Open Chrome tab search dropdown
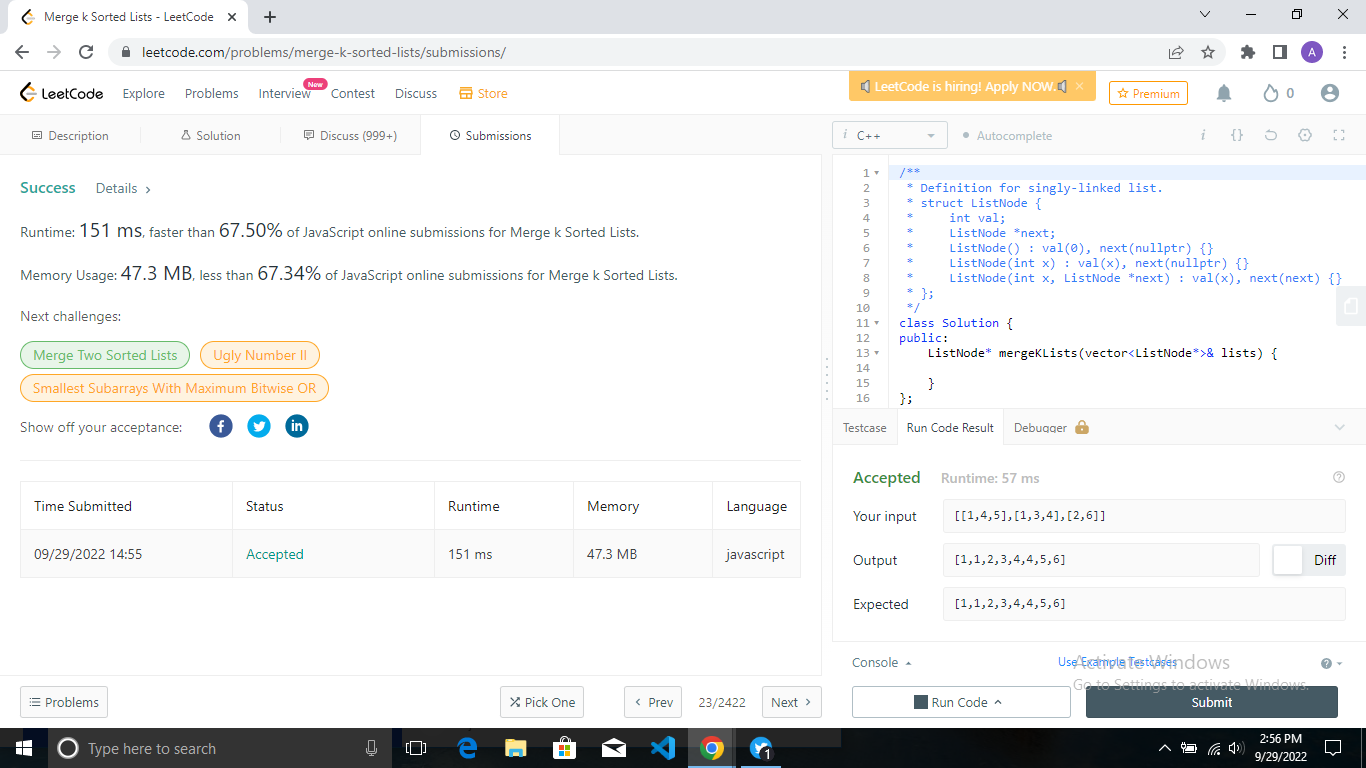Screen dimensions: 1366x768 point(1204,15)
